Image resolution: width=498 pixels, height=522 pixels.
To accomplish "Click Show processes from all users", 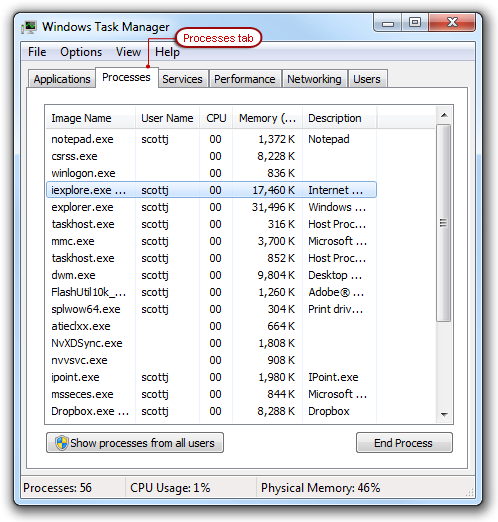I will click(135, 443).
